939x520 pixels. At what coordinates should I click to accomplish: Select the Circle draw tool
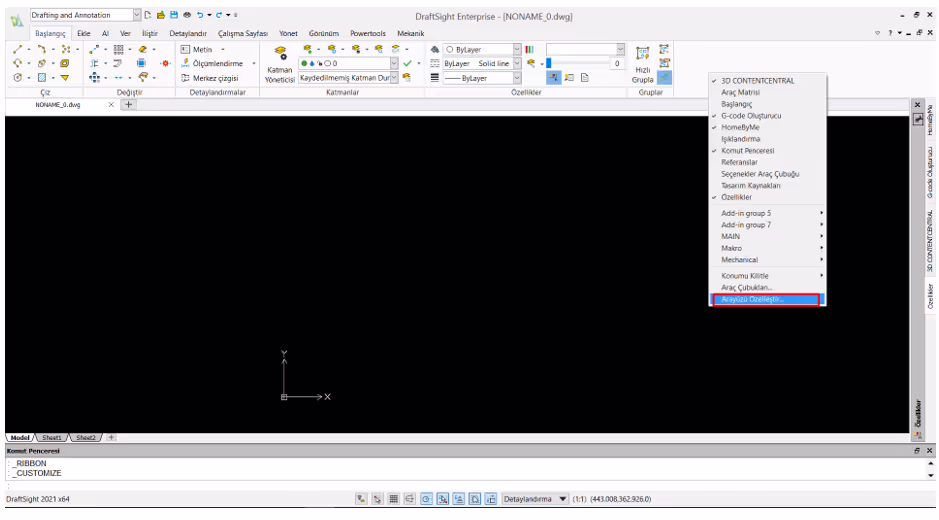17,77
